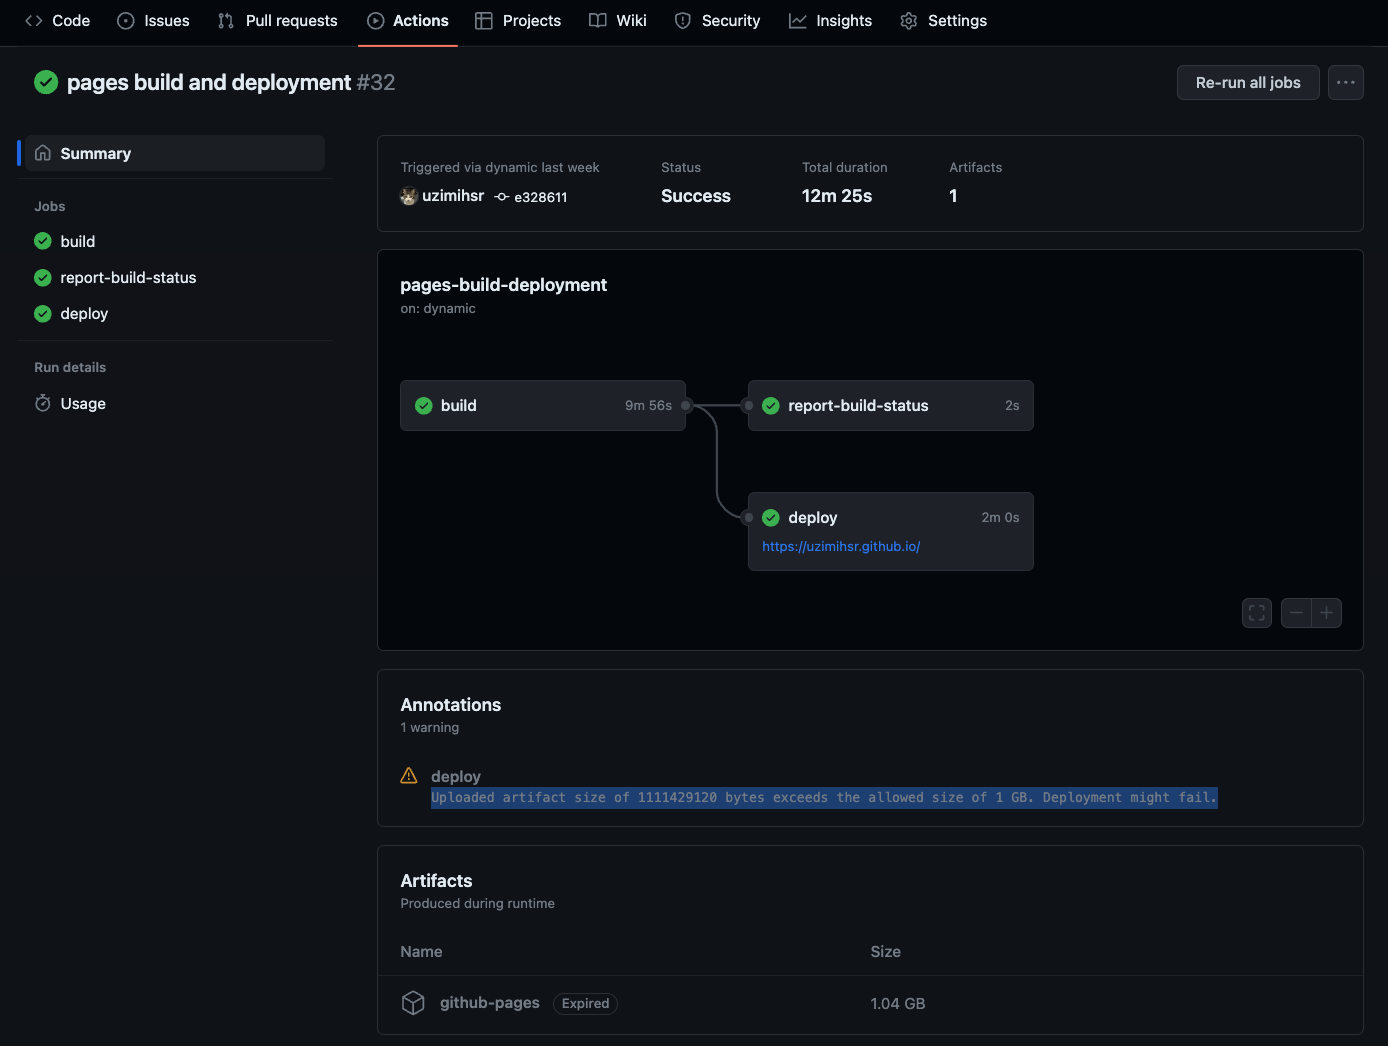Open the Projects tab
Viewport: 1388px width, 1046px height.
[x=518, y=21]
